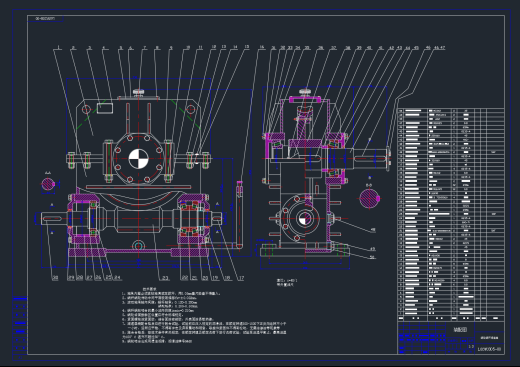
Task: Click part balloon number 11 at top
Action: [x=200, y=48]
